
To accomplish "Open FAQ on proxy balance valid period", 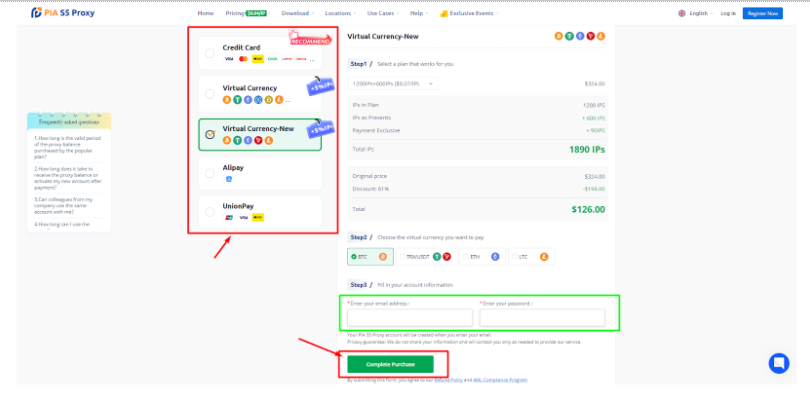I will click(x=68, y=148).
